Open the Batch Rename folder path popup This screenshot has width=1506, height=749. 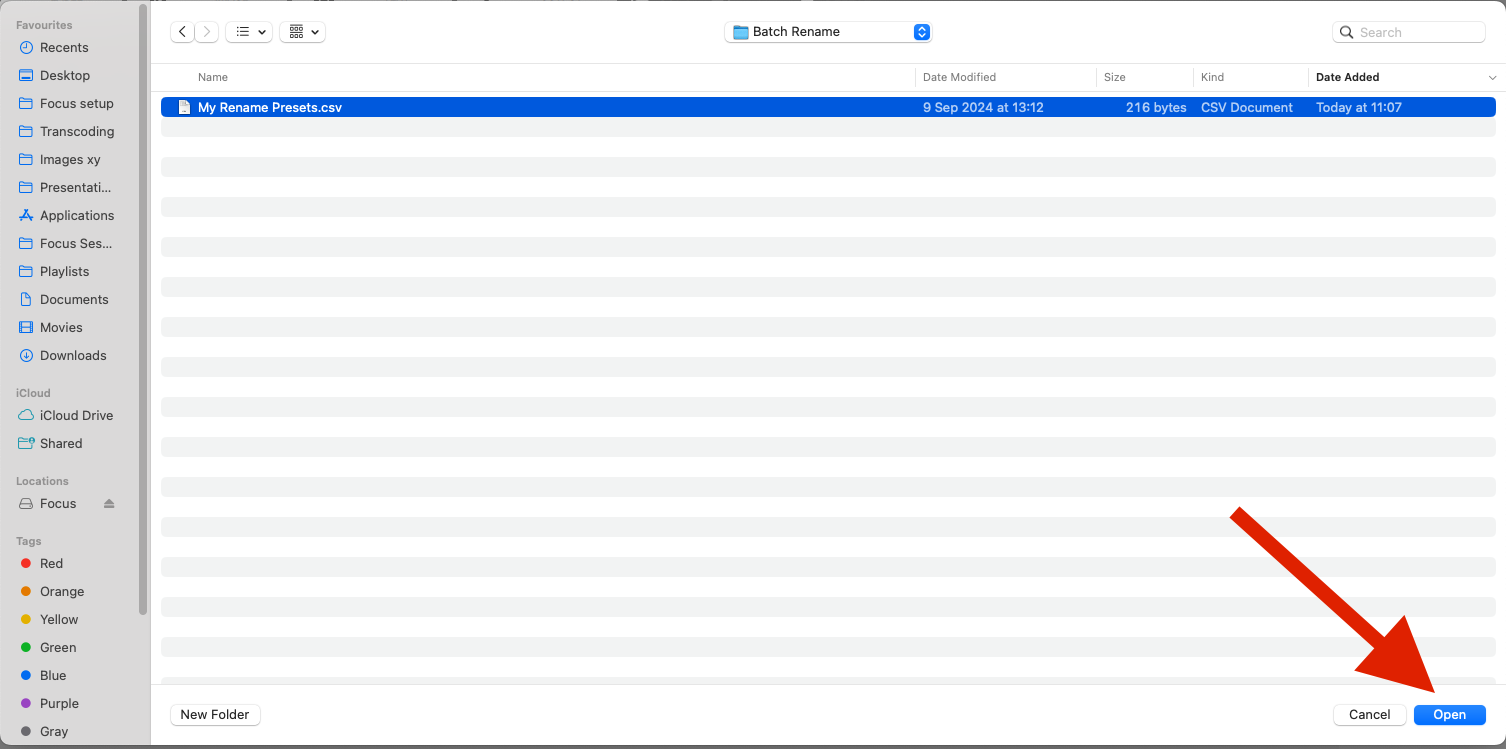coord(828,32)
